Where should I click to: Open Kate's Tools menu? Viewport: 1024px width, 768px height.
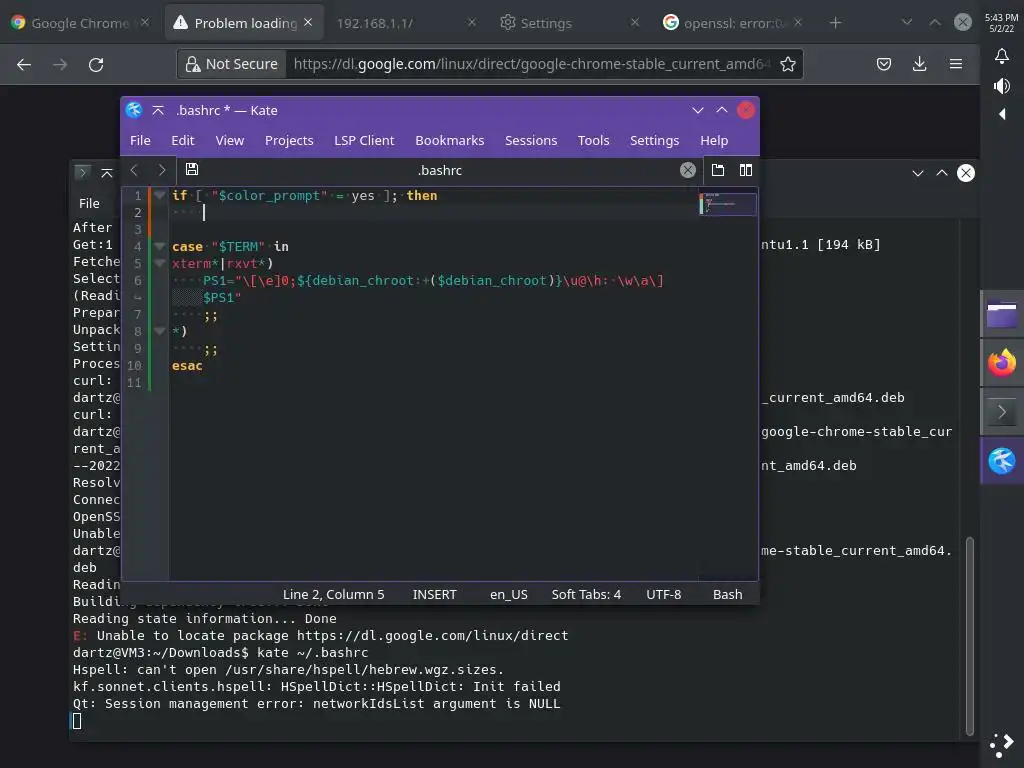[593, 140]
